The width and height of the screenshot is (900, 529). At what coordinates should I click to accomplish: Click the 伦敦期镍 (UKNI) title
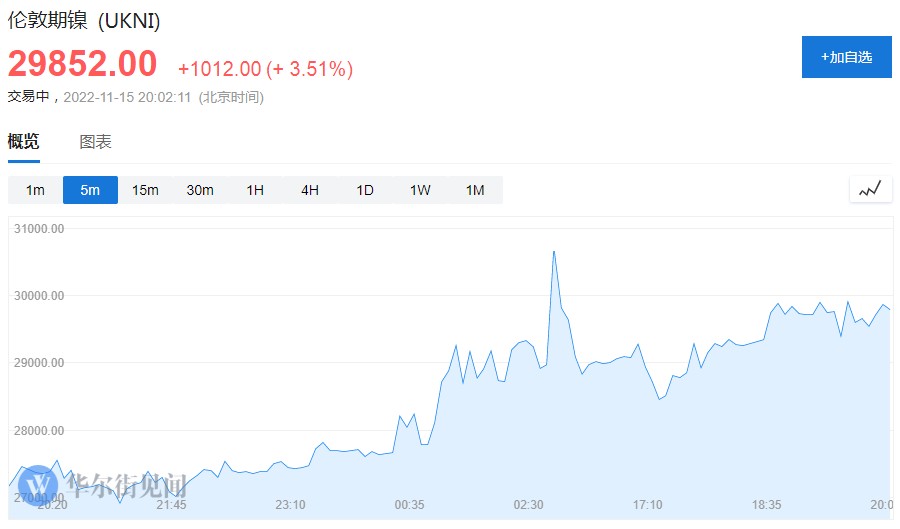(84, 20)
